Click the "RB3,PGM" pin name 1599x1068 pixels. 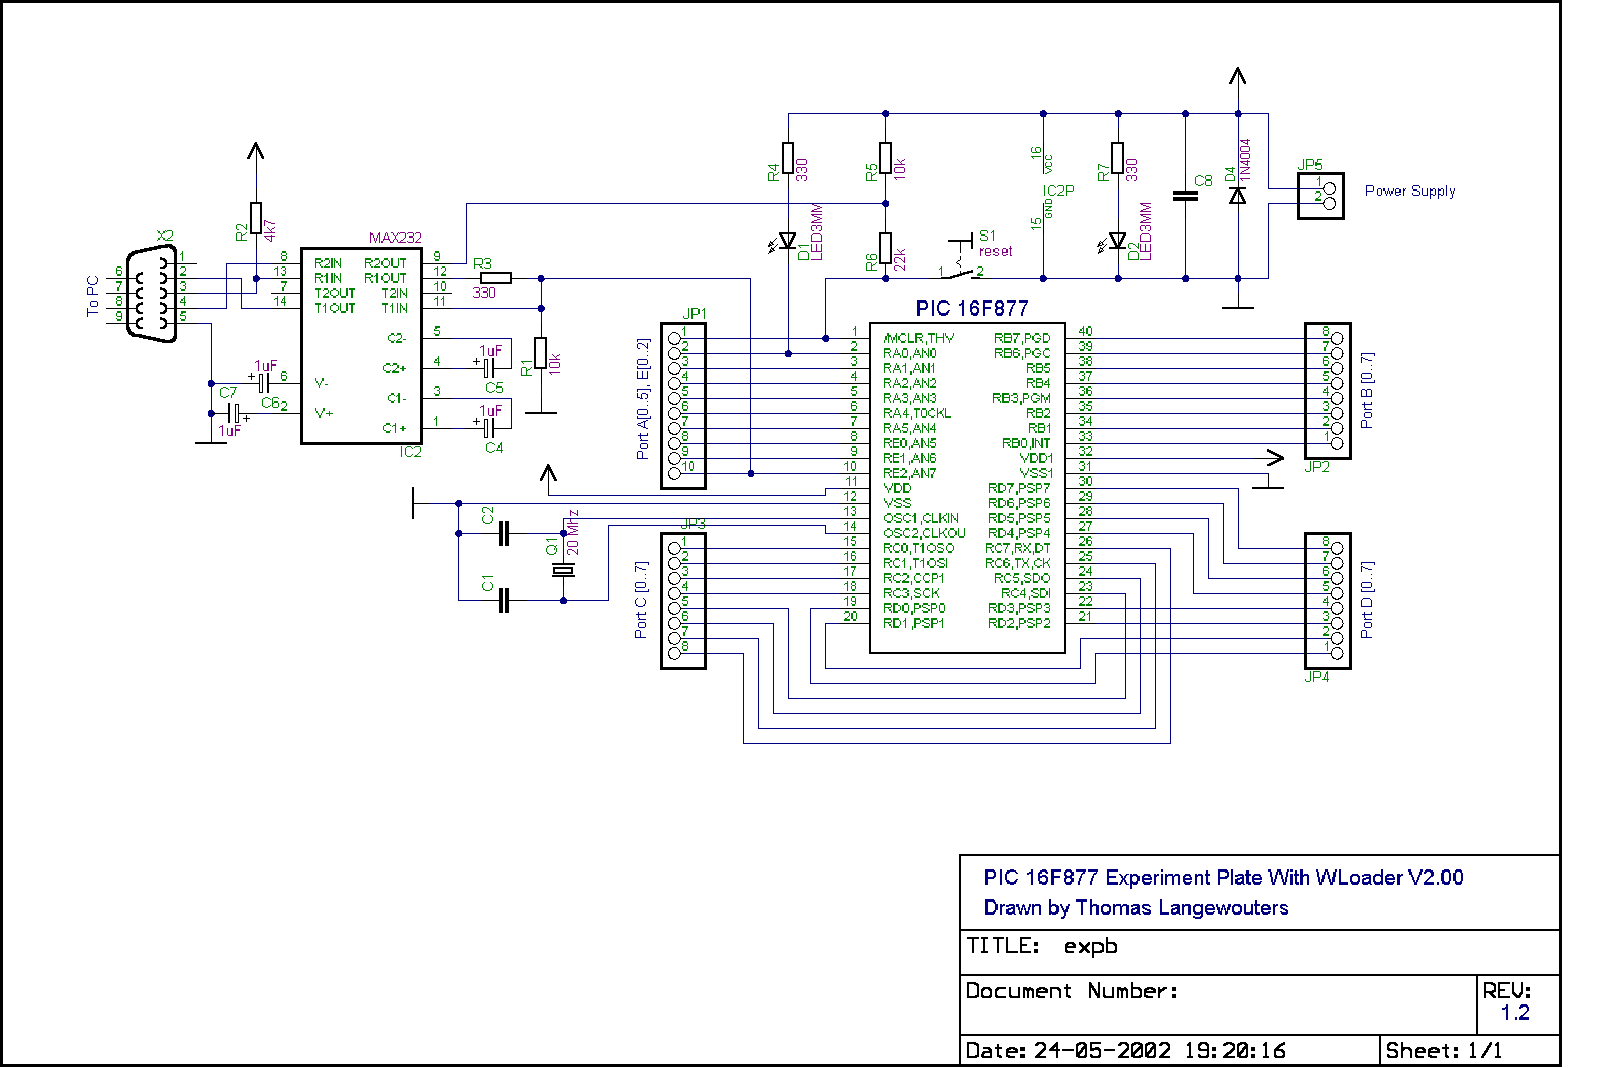[x=1021, y=398]
